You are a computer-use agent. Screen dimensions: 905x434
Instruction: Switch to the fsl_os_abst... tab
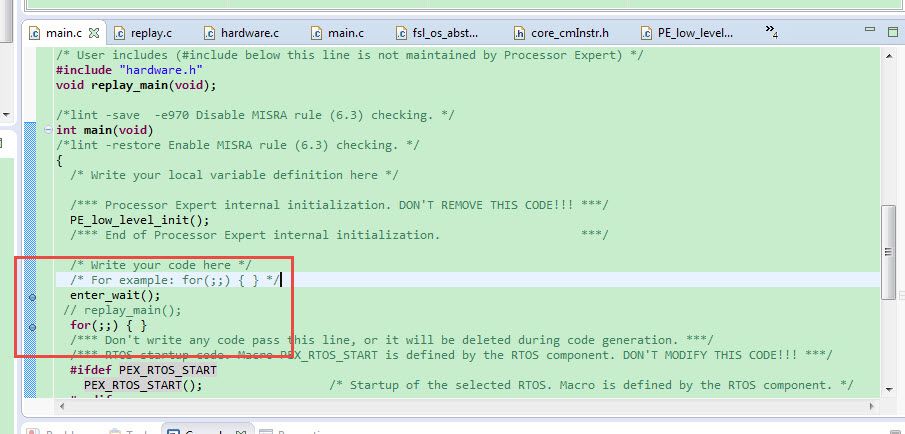pyautogui.click(x=438, y=33)
